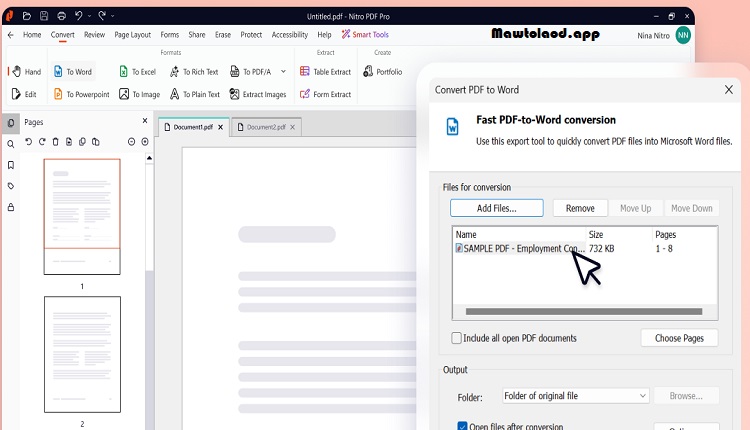The image size is (750, 430).
Task: Switch to the Document2.pdf tab
Action: [266, 127]
